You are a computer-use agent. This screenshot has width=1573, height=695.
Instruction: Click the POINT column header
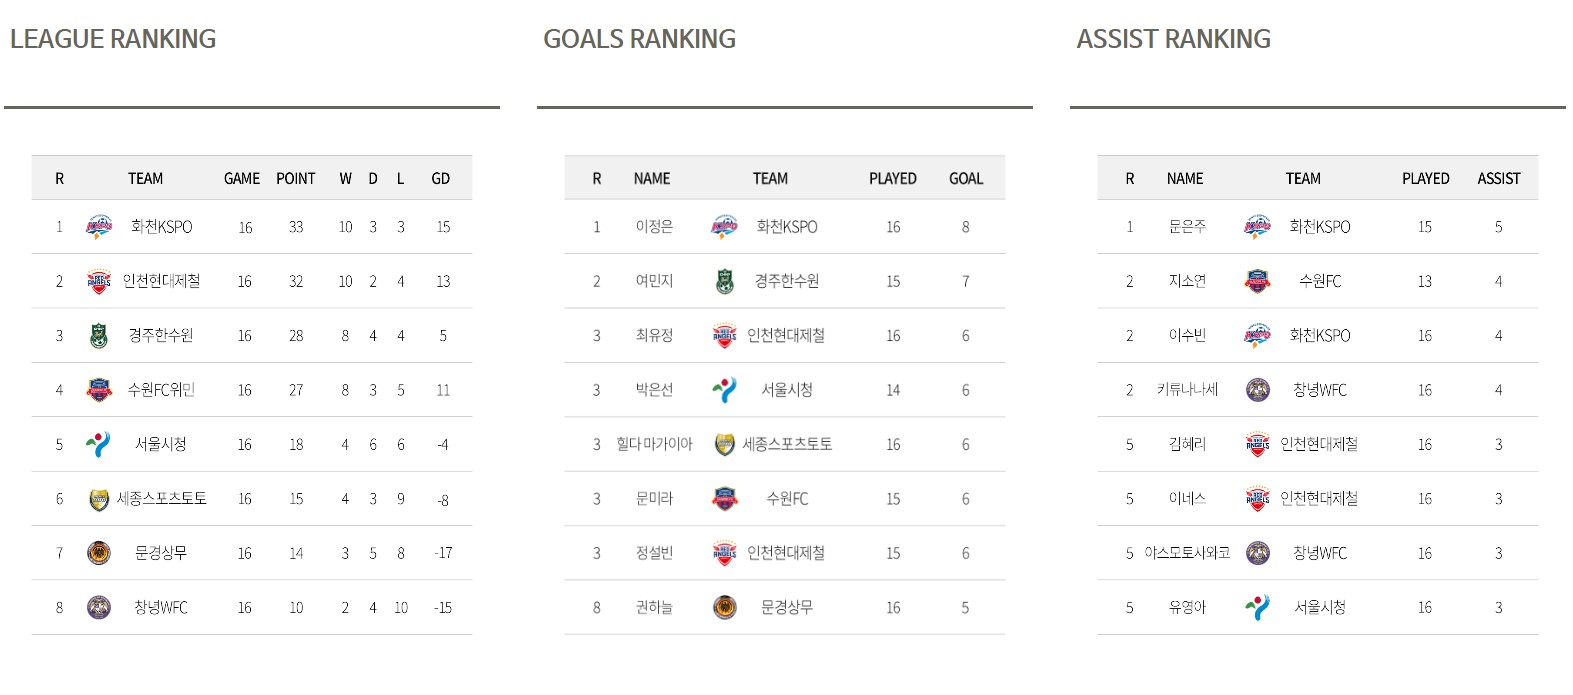tap(296, 178)
